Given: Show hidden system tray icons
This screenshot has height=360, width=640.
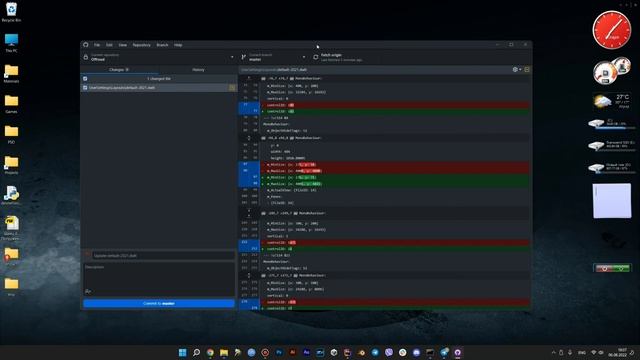Looking at the screenshot, I should [x=553, y=352].
